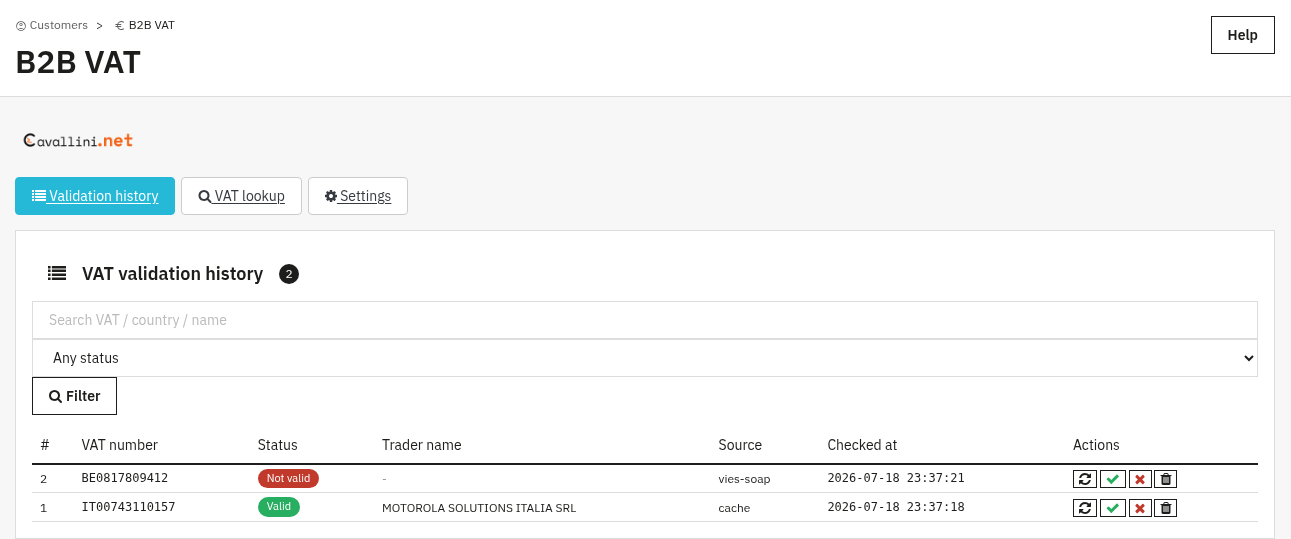Mark BE0817809412 invalid with red X
The width and height of the screenshot is (1291, 539).
coord(1140,479)
